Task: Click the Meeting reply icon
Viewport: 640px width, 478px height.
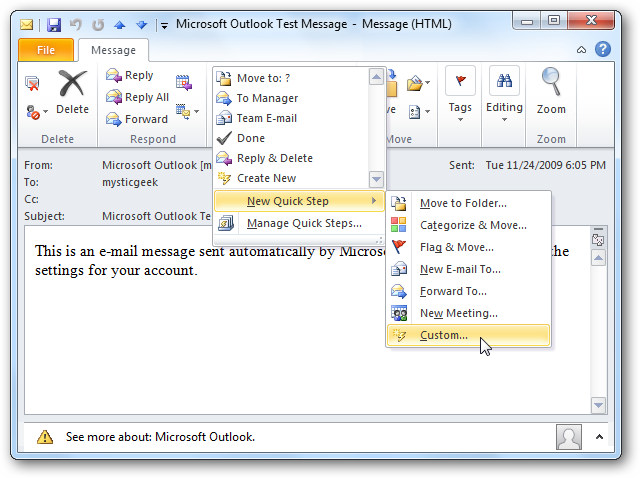Action: tap(184, 82)
